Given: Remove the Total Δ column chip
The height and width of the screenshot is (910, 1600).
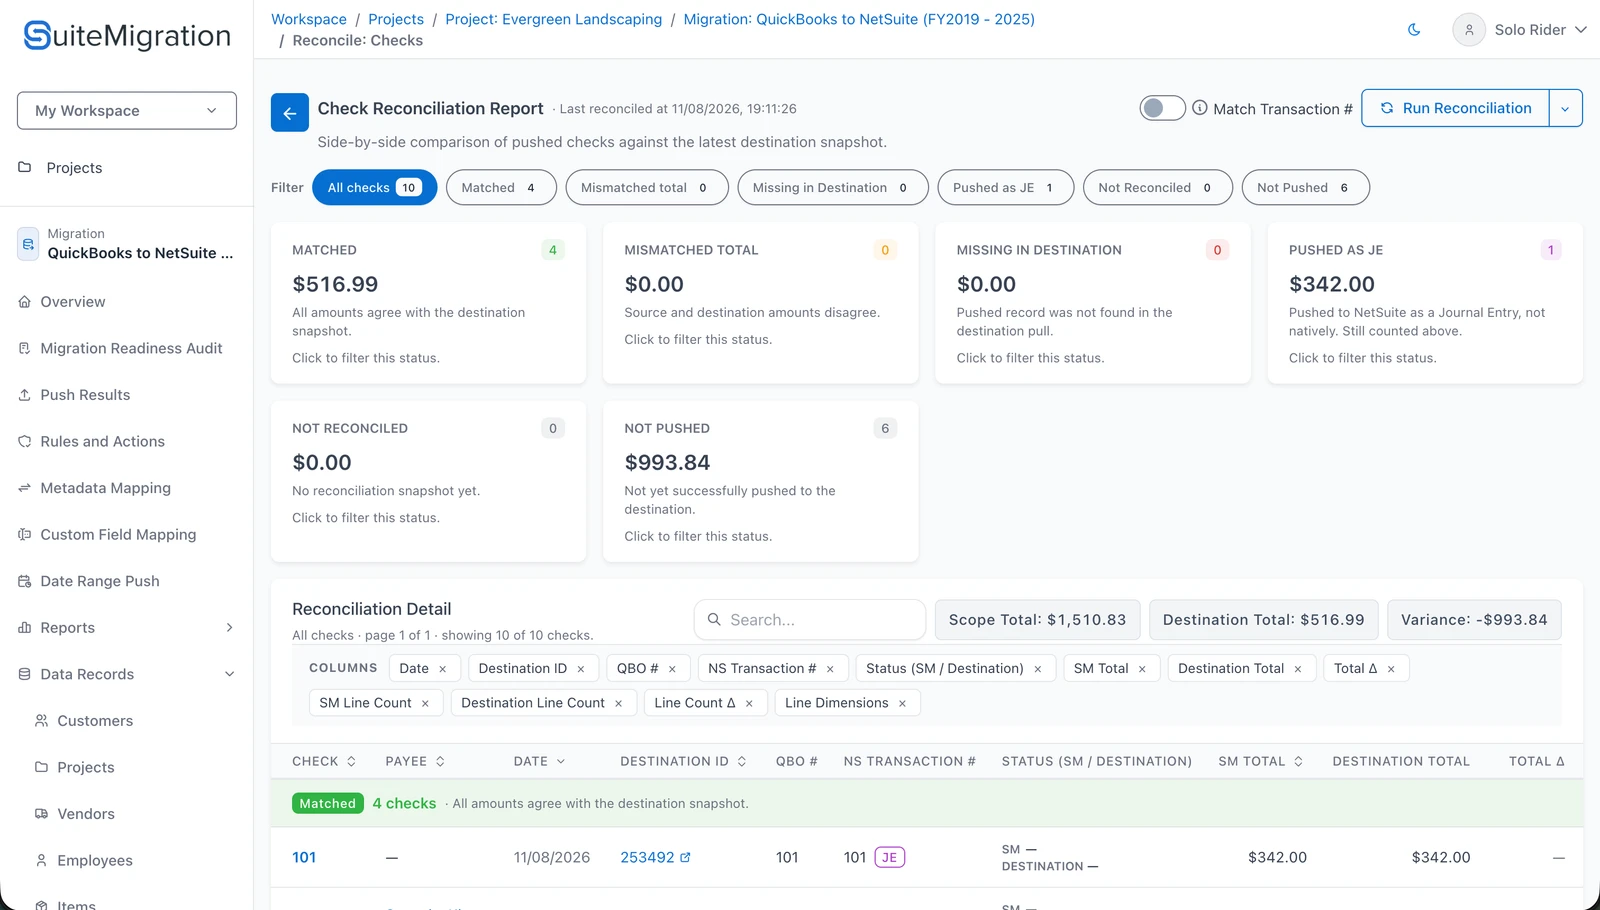Looking at the screenshot, I should coord(1391,669).
